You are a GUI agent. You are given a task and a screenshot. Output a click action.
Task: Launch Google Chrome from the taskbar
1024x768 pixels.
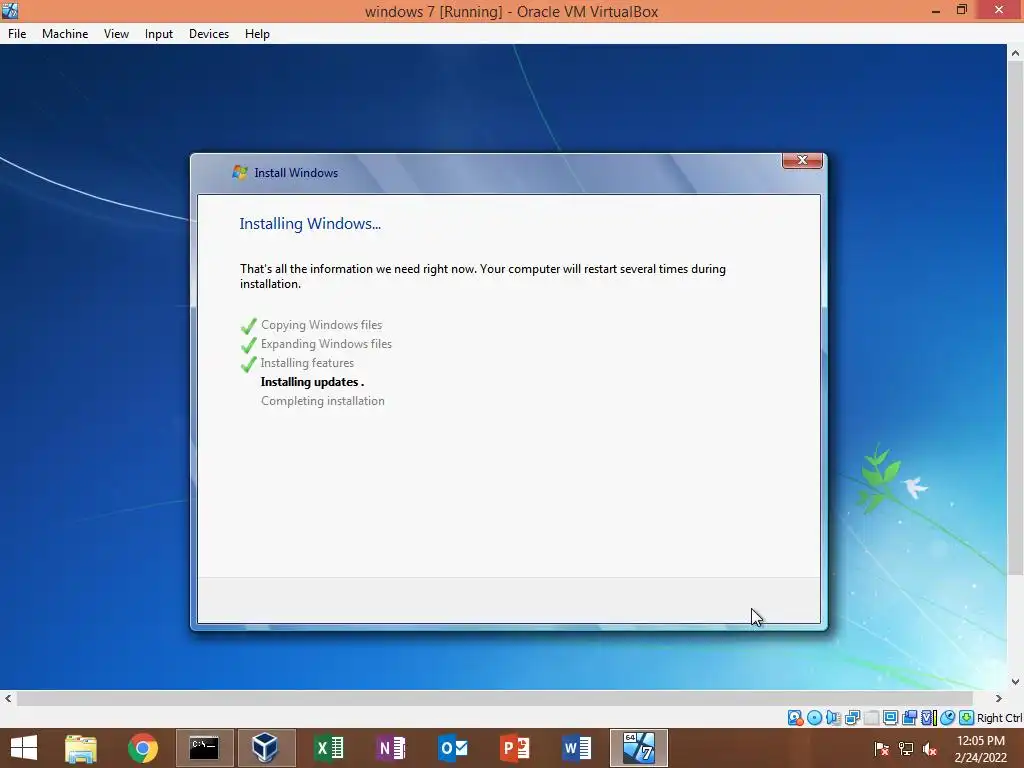142,748
